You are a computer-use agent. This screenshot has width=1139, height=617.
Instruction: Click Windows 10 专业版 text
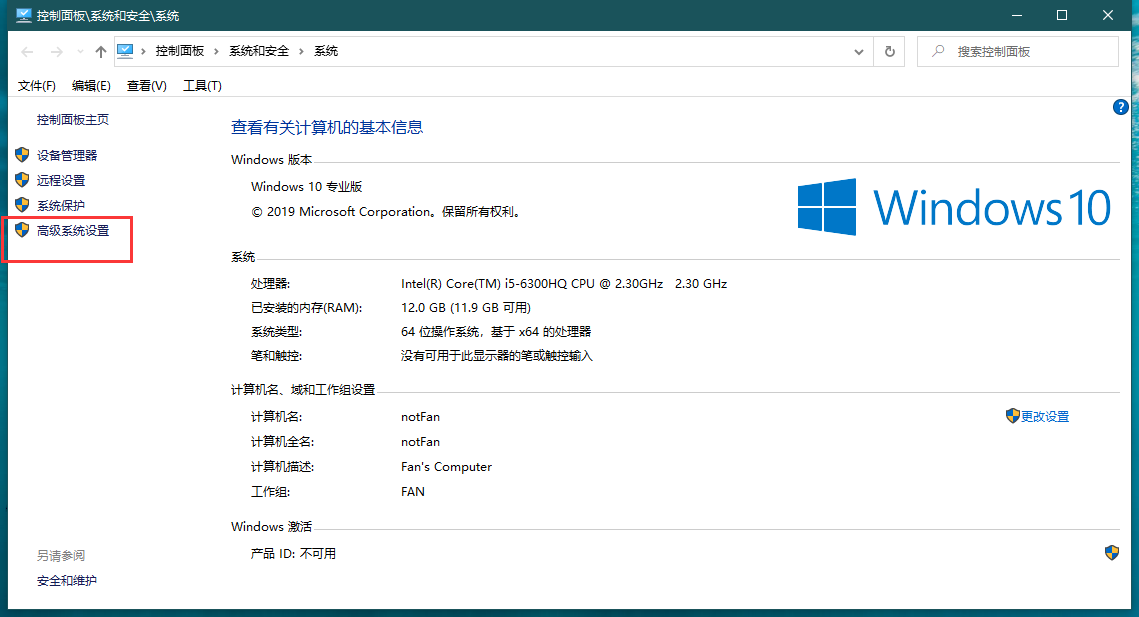307,187
